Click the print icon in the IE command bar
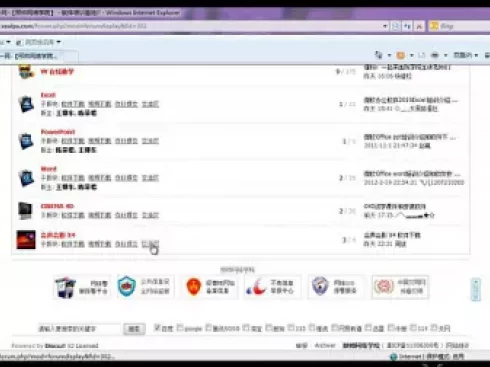 point(435,55)
